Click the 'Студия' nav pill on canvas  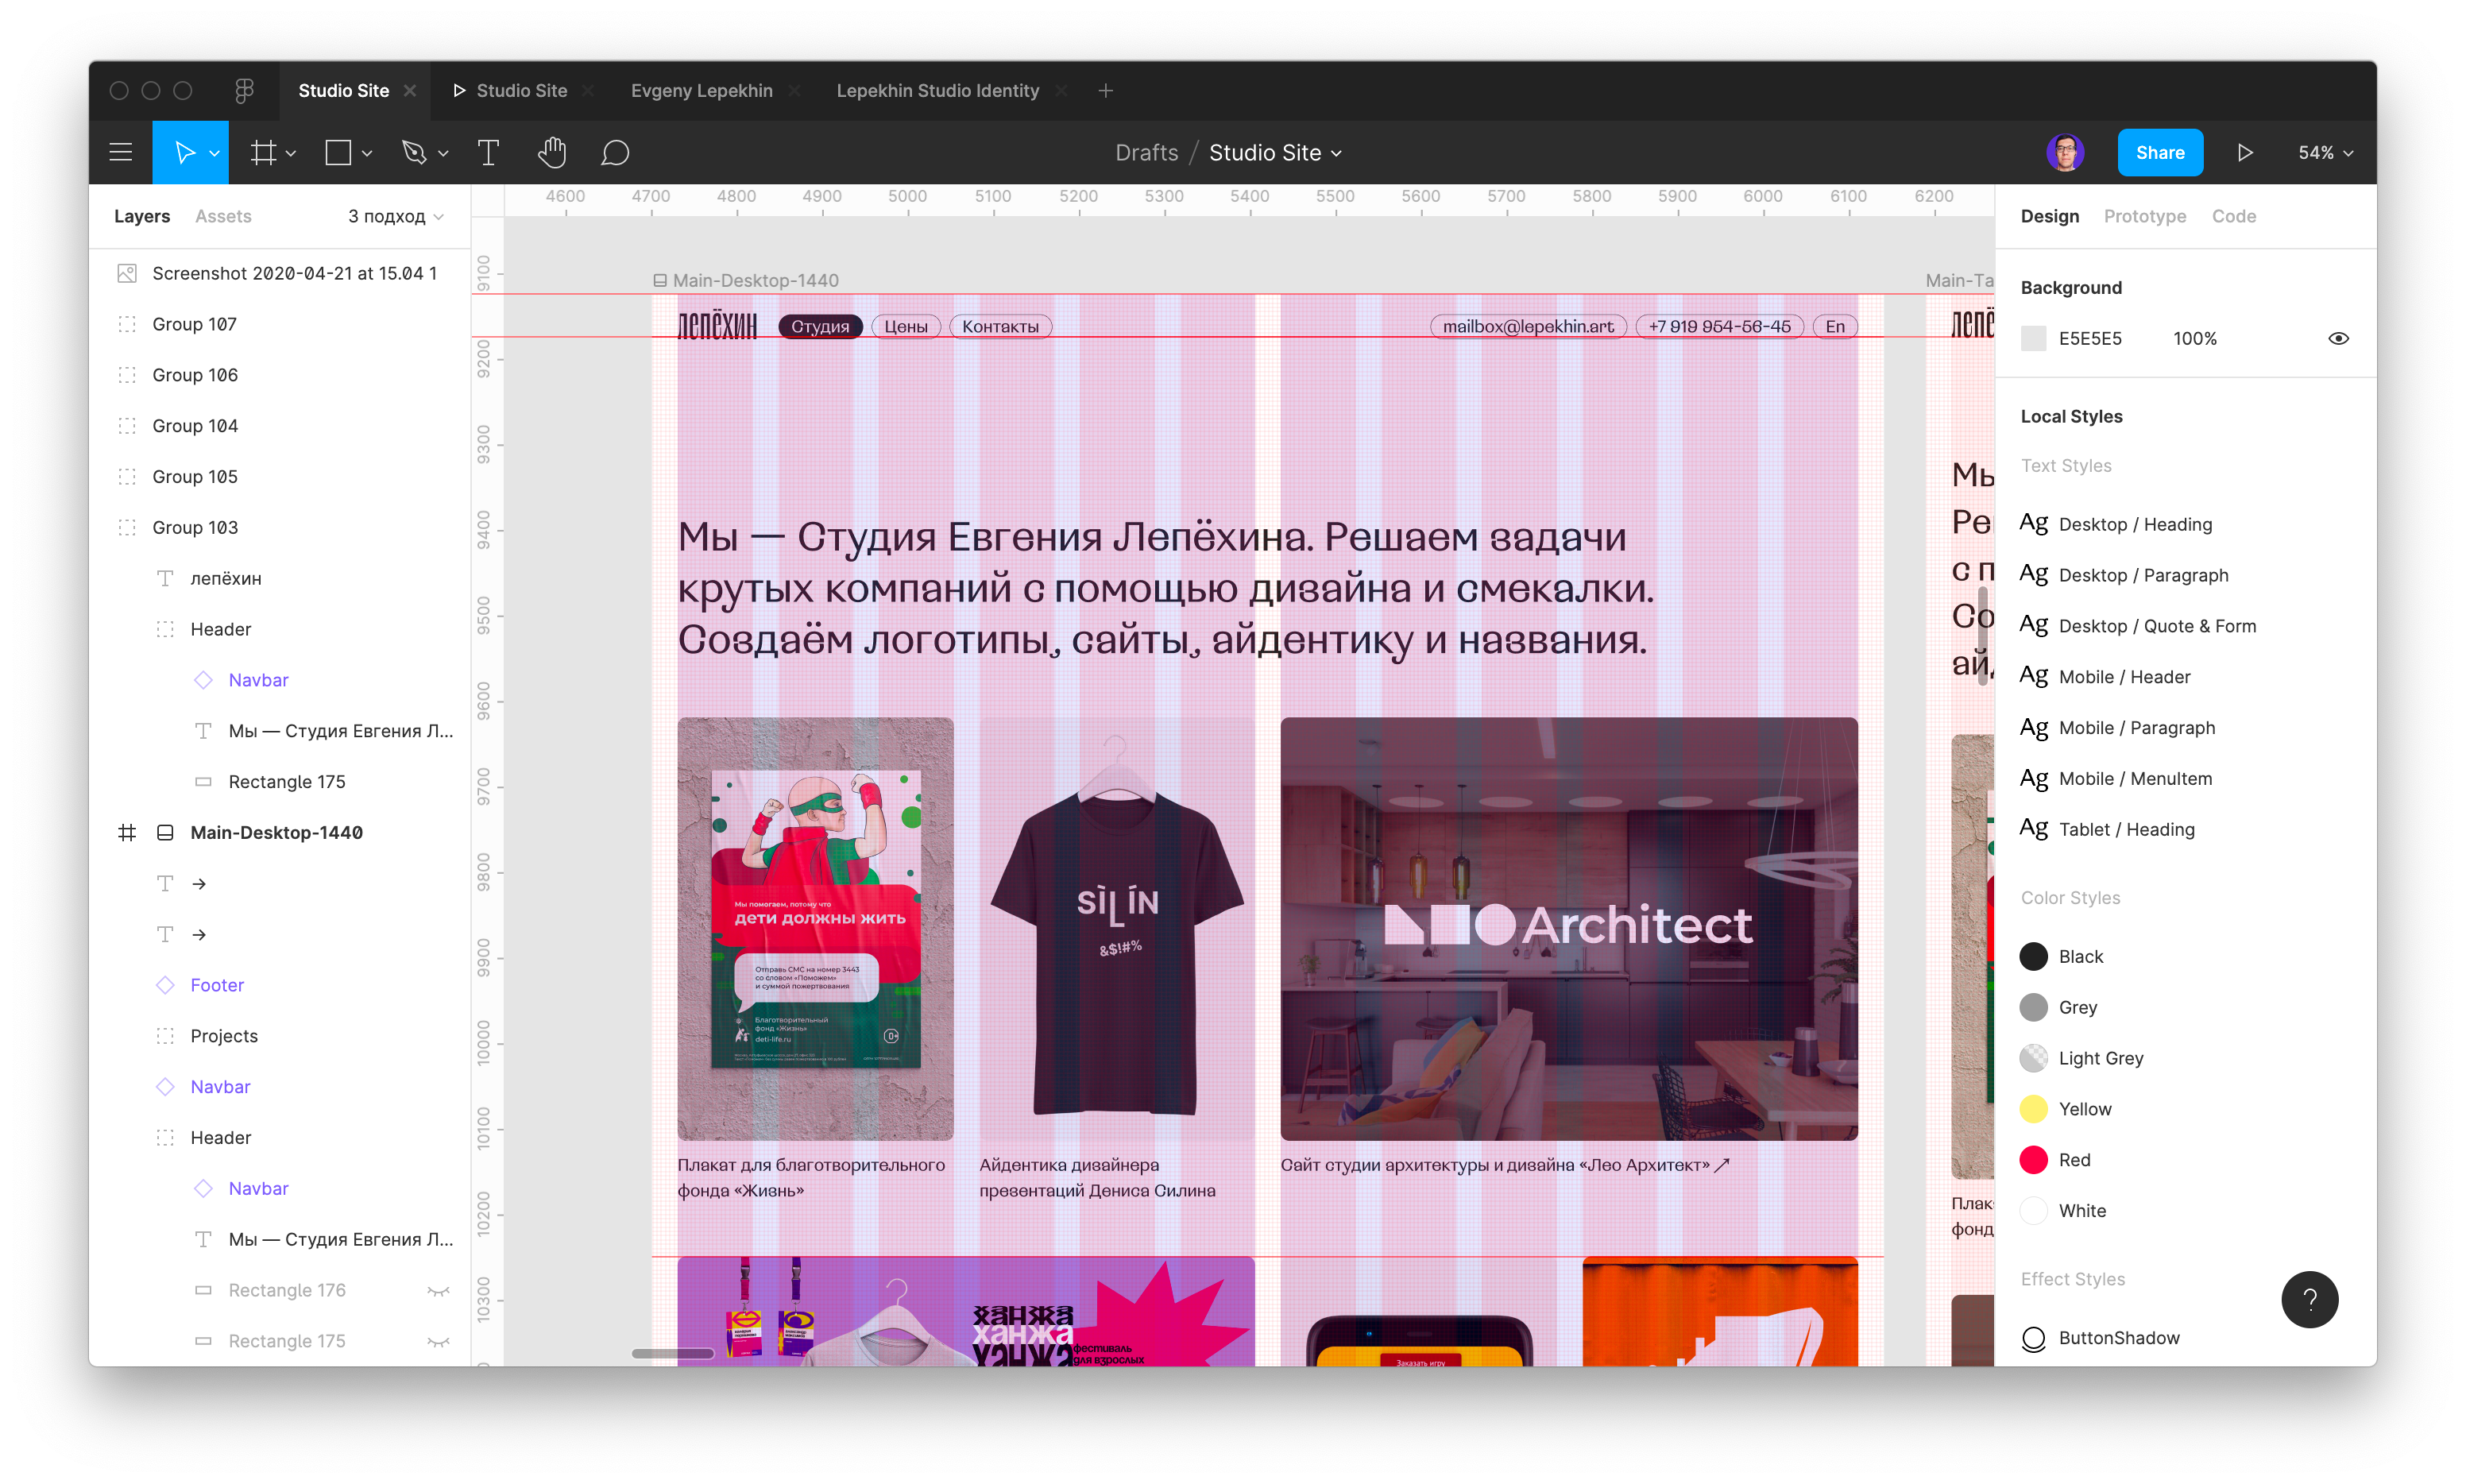point(820,326)
